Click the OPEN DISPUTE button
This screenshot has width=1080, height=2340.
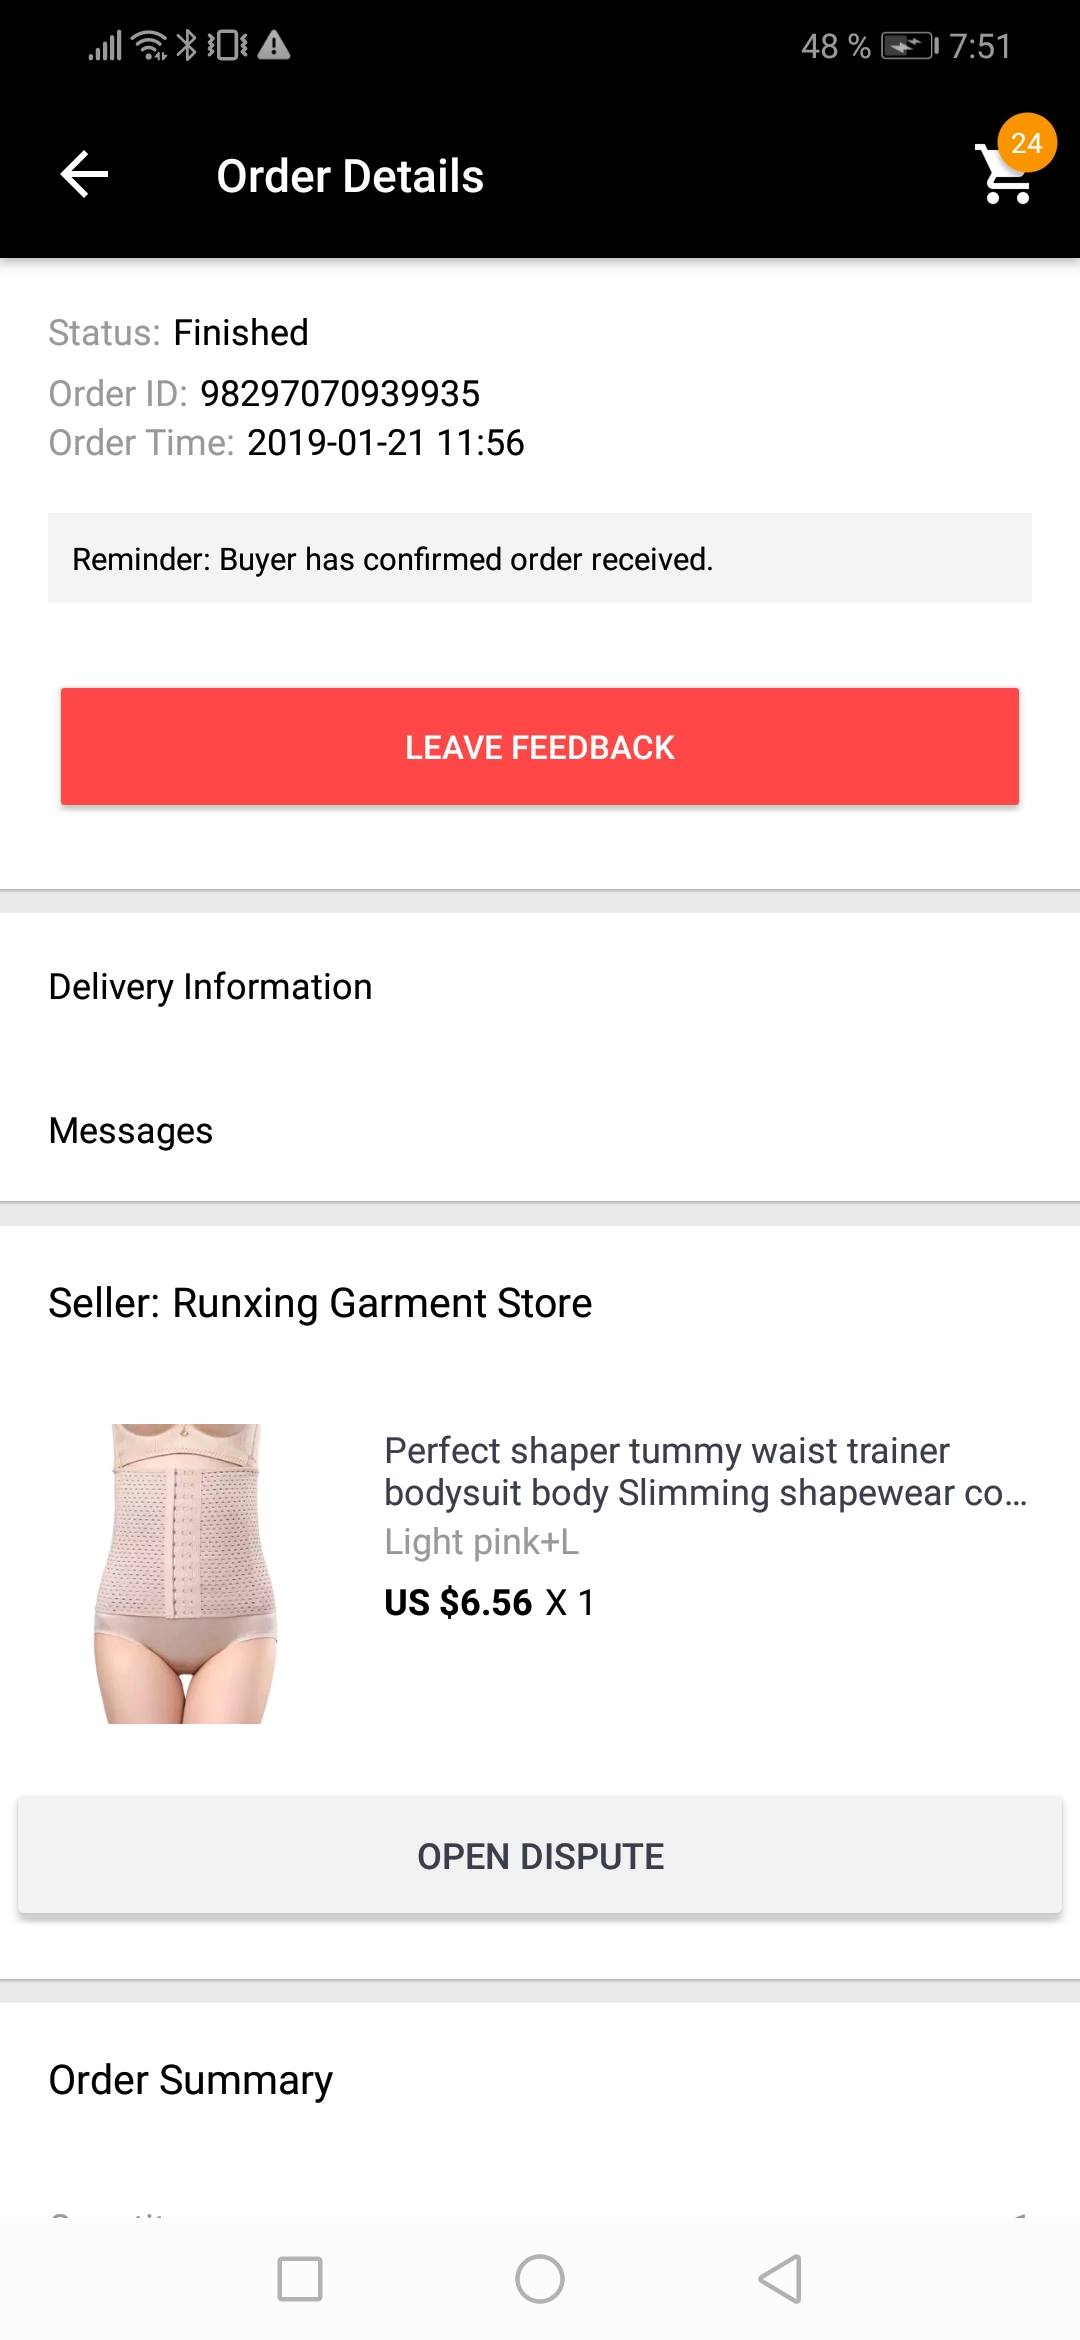coord(540,1856)
